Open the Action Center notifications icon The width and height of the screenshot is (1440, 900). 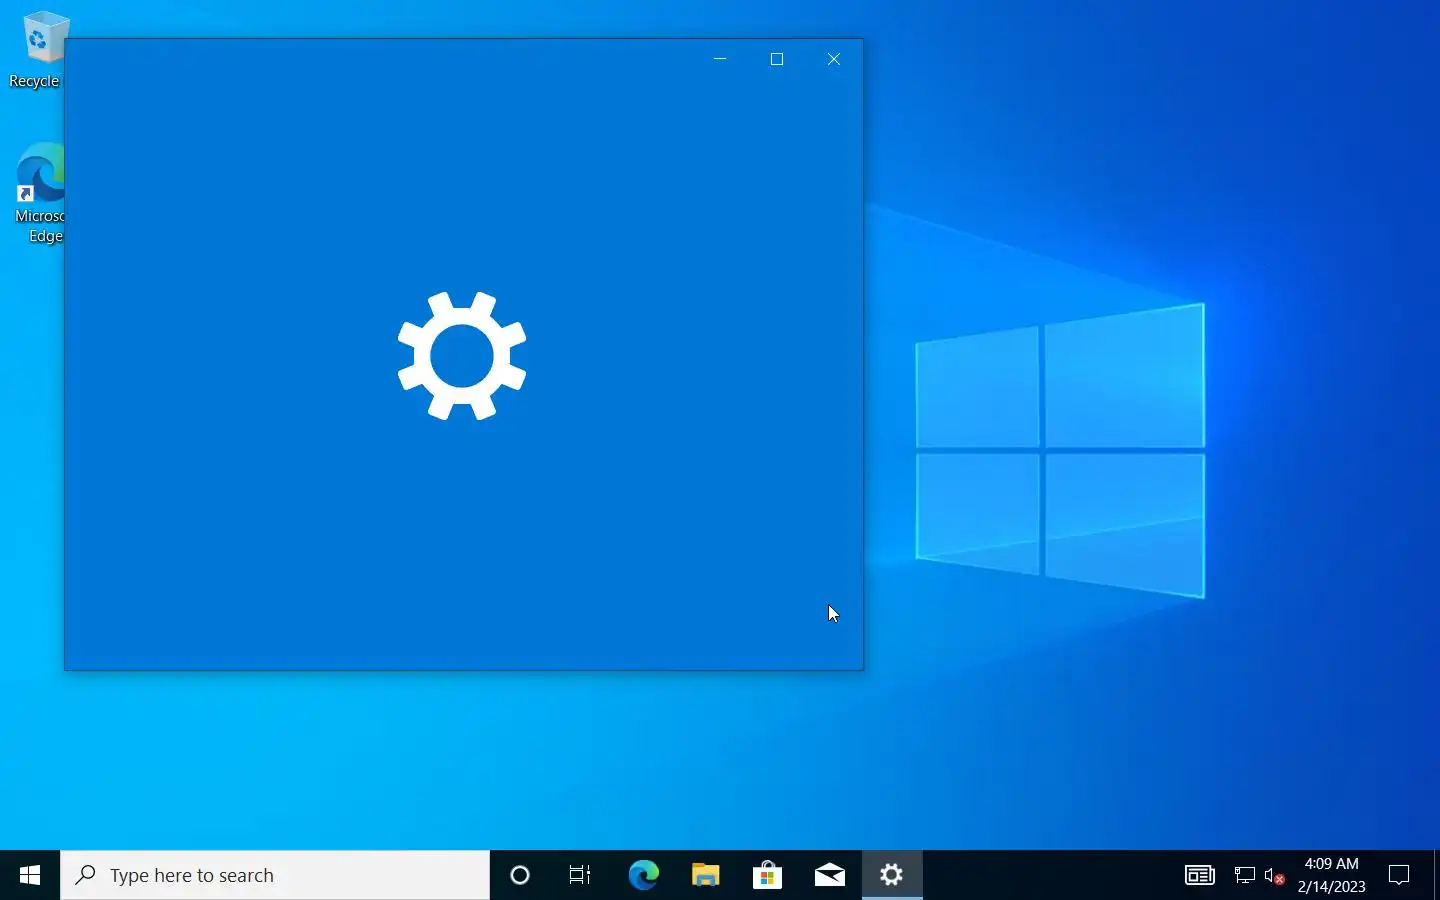pos(1400,875)
